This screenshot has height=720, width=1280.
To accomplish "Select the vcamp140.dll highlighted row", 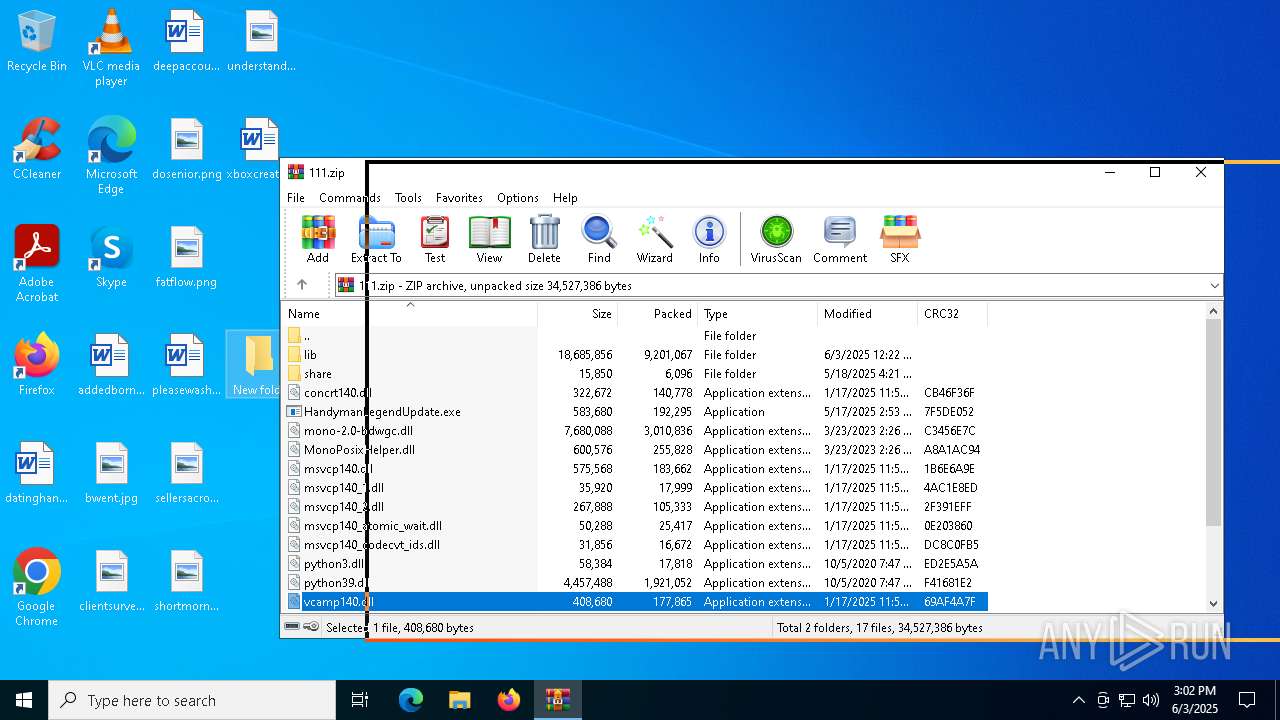I will (636, 602).
